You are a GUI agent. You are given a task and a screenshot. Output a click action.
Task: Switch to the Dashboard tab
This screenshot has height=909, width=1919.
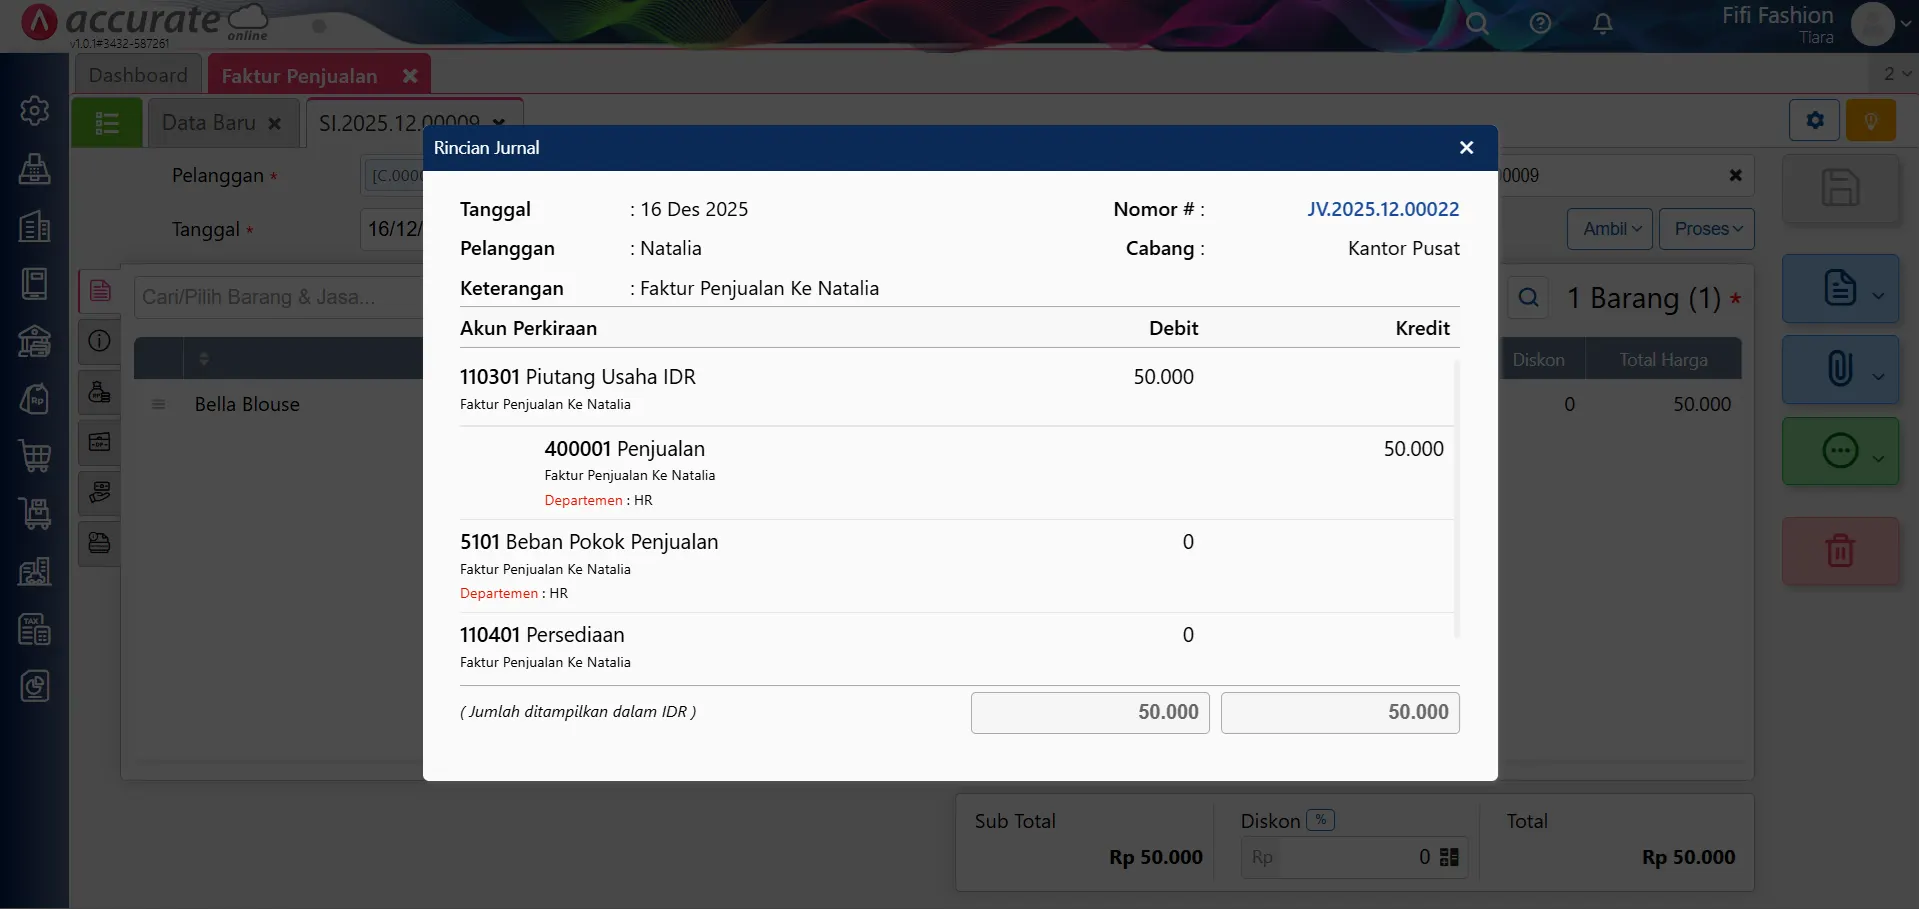(x=138, y=75)
